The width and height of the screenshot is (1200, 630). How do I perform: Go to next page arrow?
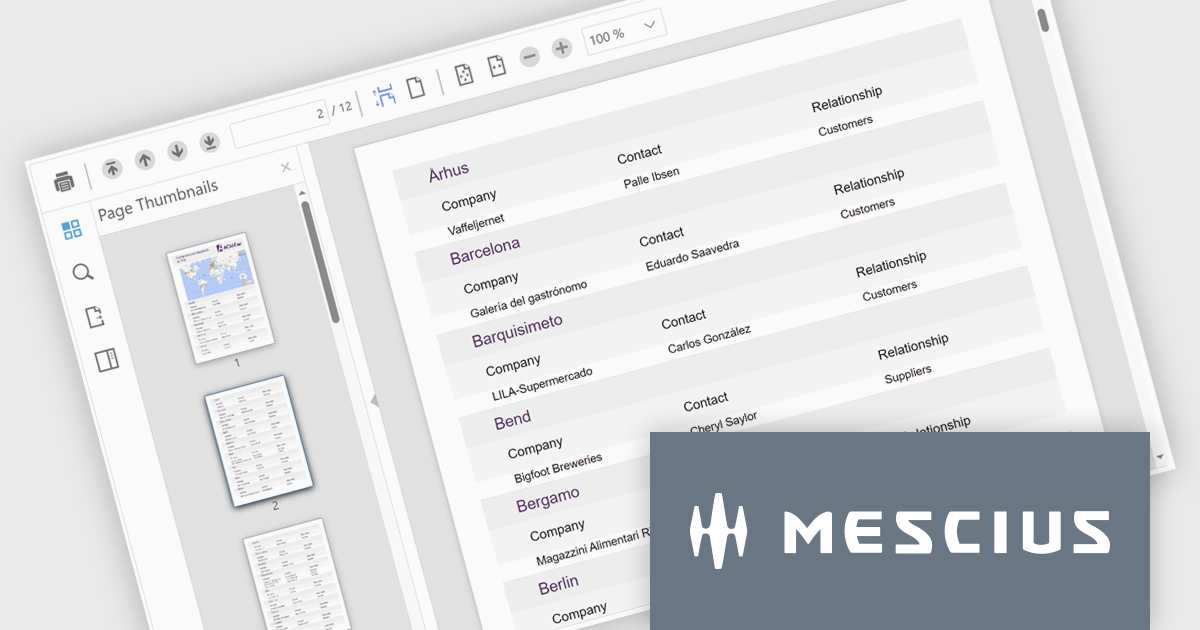[177, 151]
